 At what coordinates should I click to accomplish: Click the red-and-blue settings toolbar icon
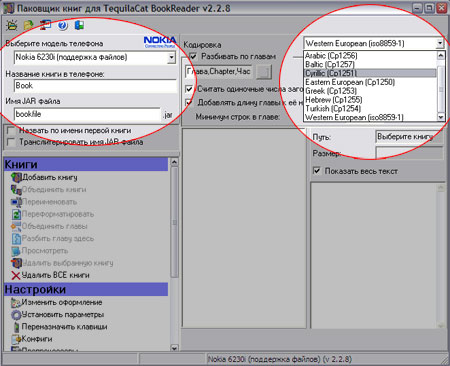pyautogui.click(x=45, y=25)
